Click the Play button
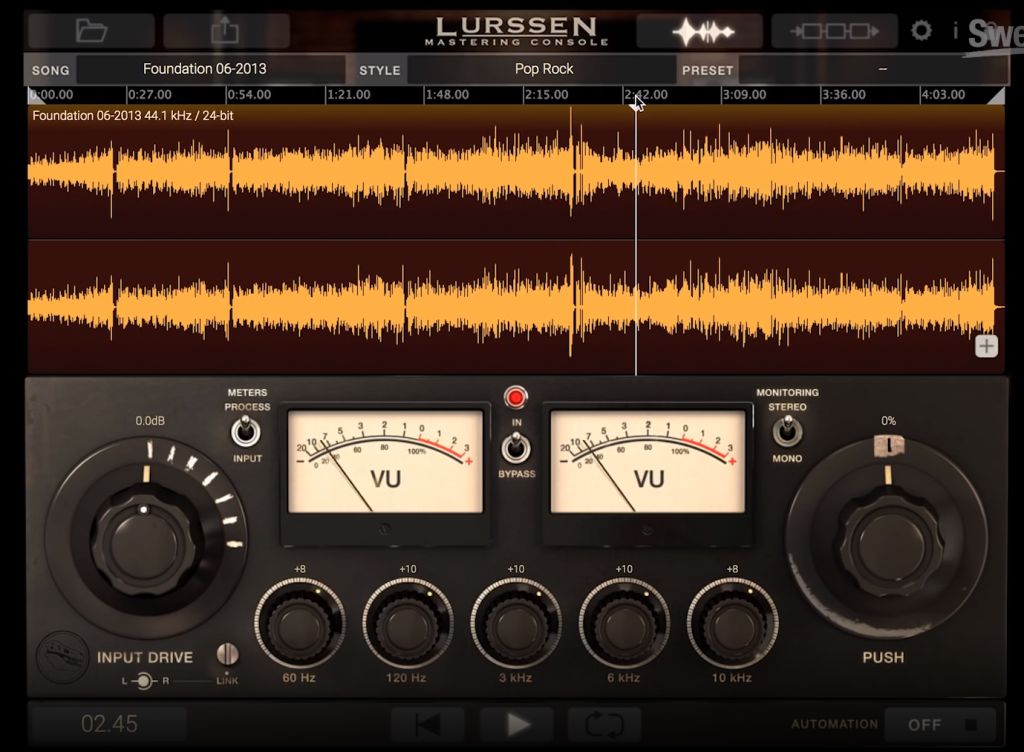Viewport: 1024px width, 752px height. click(517, 725)
